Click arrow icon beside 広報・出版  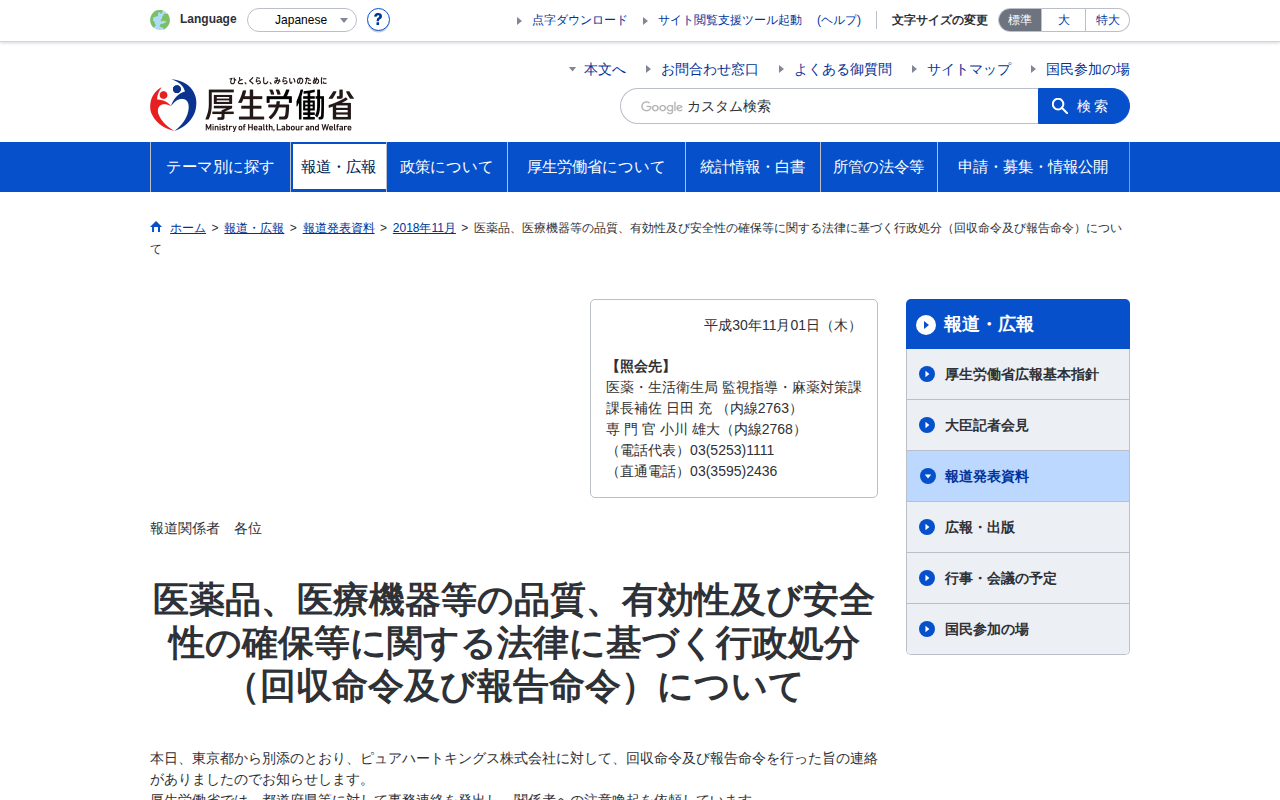tap(927, 527)
